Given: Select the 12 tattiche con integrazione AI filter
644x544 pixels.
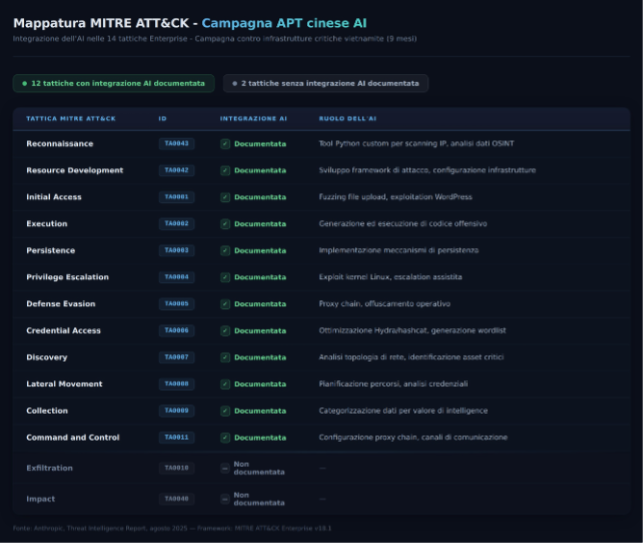Looking at the screenshot, I should coord(114,84).
